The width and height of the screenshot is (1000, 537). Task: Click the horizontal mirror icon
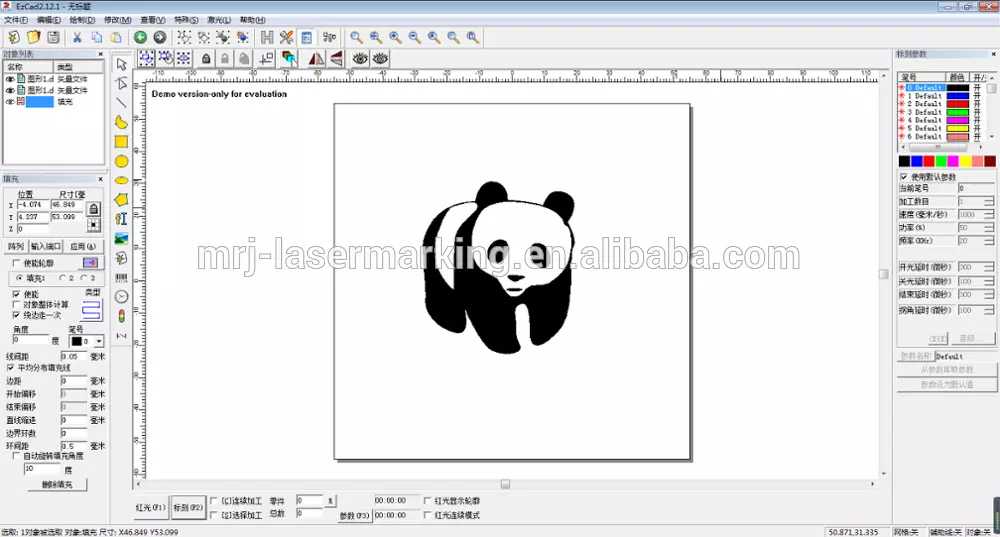(317, 59)
